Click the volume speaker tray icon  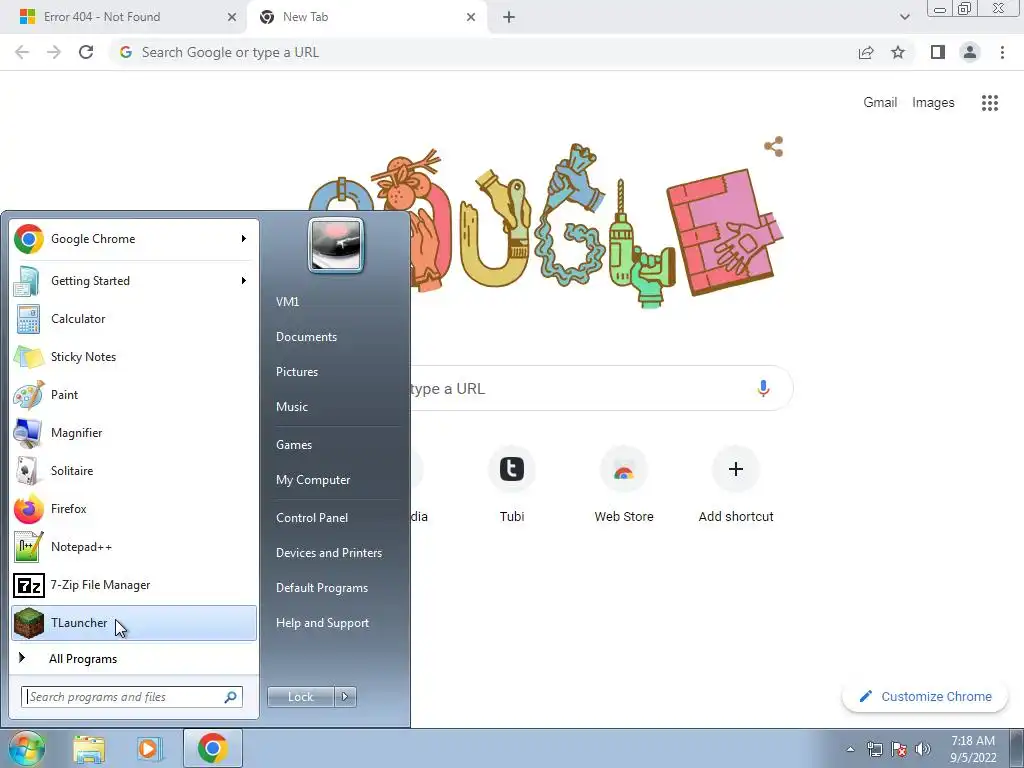923,749
